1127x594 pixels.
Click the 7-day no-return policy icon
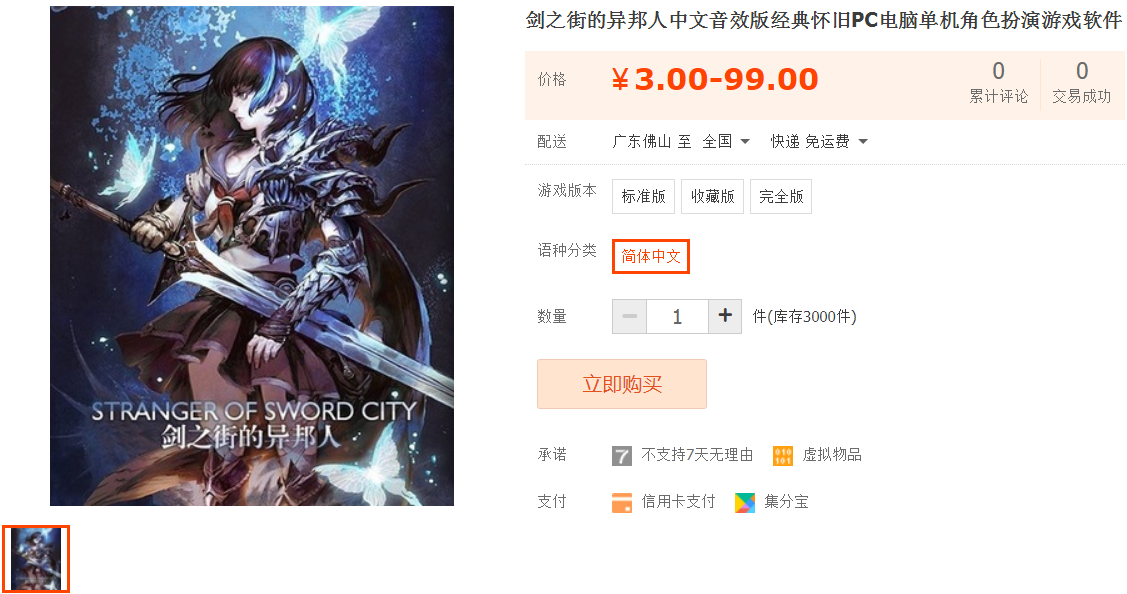[622, 455]
